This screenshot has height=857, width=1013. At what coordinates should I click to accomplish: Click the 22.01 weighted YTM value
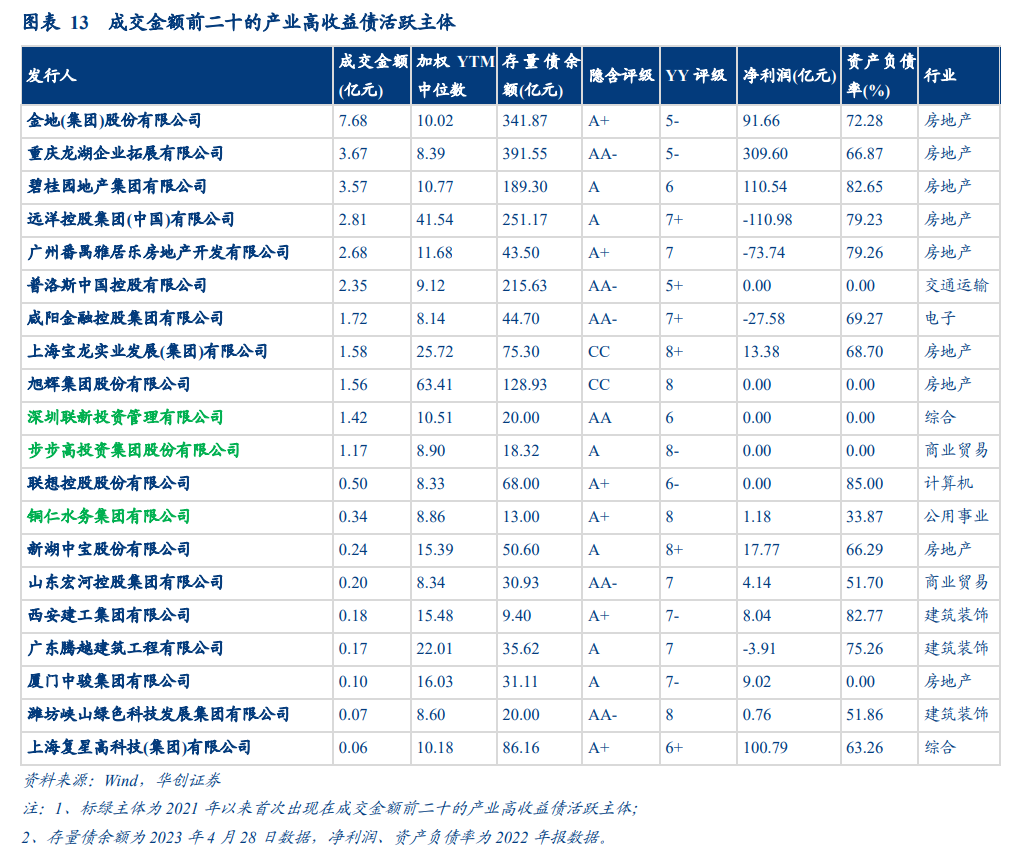click(435, 648)
